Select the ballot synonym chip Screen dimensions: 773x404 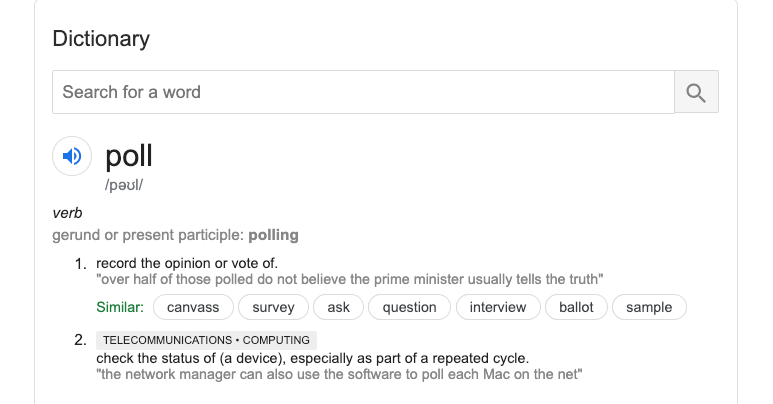pyautogui.click(x=576, y=307)
